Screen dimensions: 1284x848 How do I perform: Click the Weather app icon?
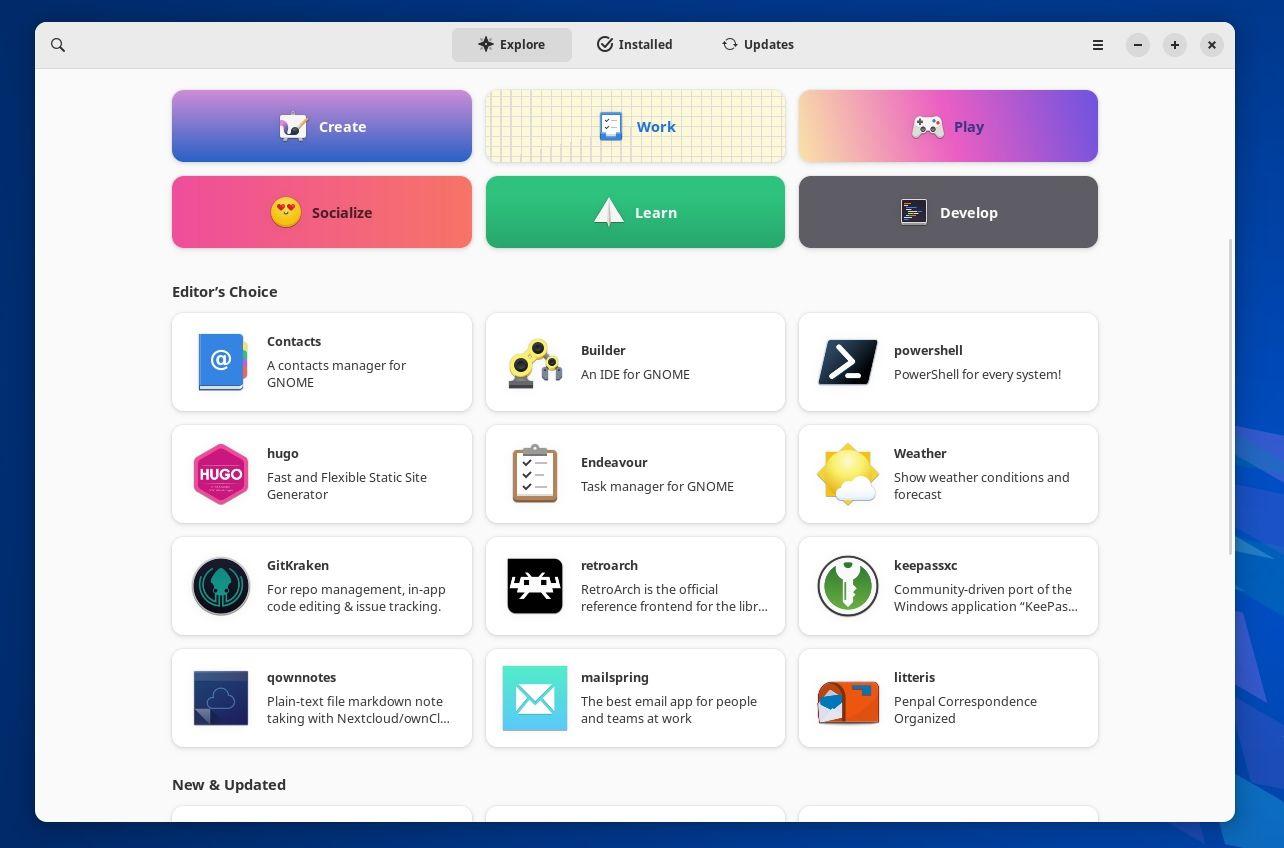point(847,474)
